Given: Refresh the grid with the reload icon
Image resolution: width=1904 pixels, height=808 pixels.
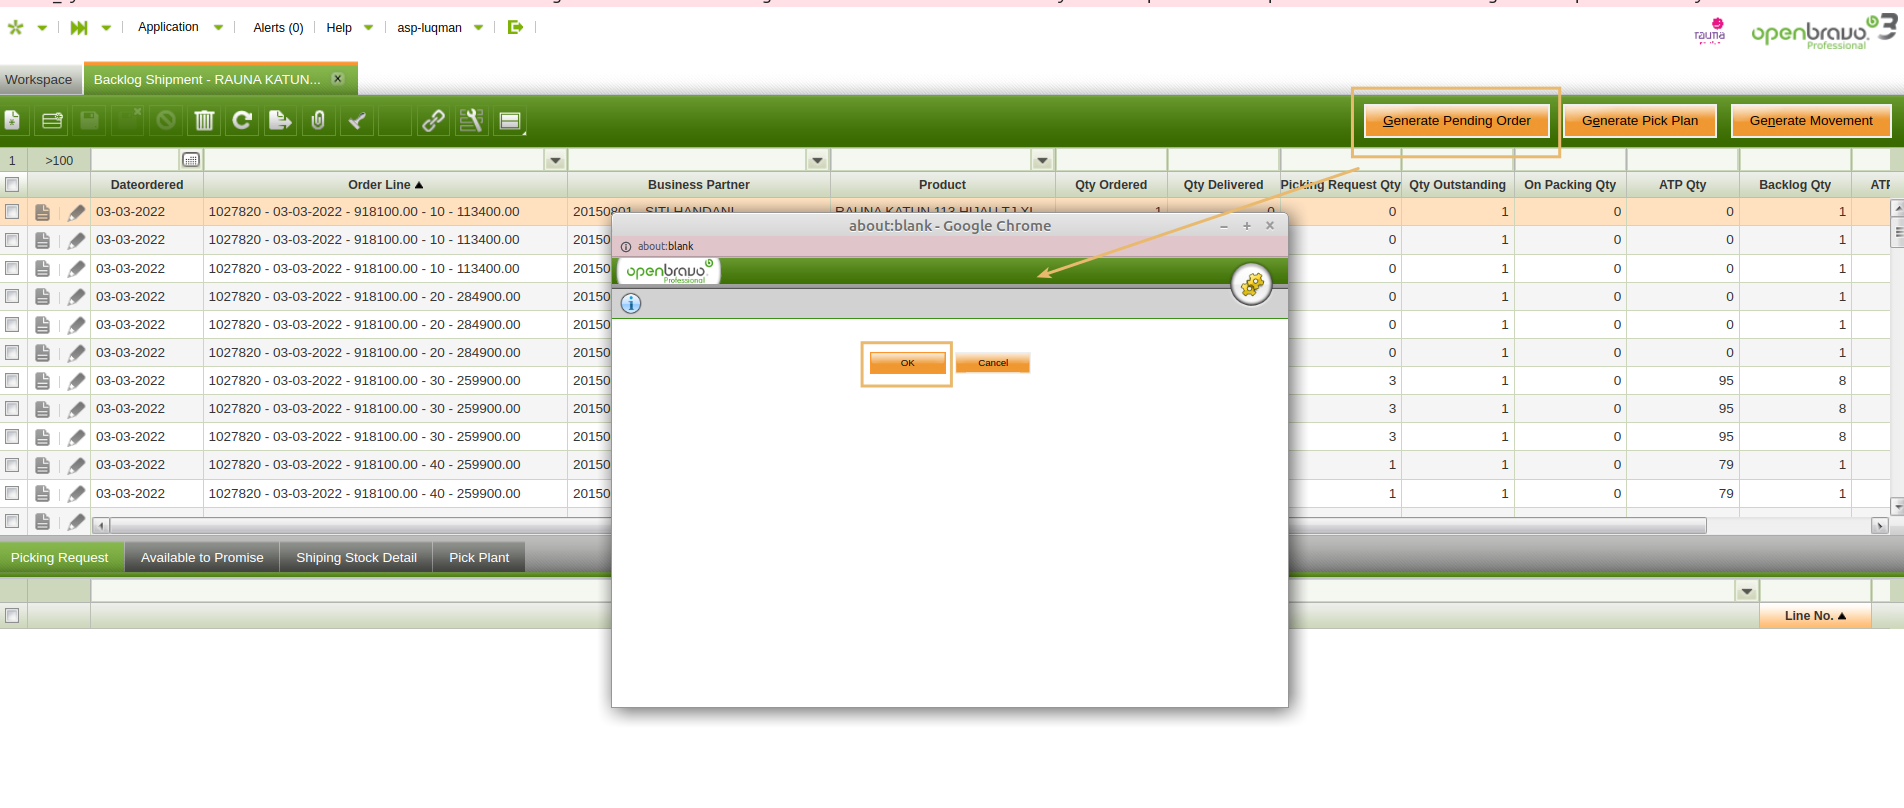Looking at the screenshot, I should coord(242,121).
